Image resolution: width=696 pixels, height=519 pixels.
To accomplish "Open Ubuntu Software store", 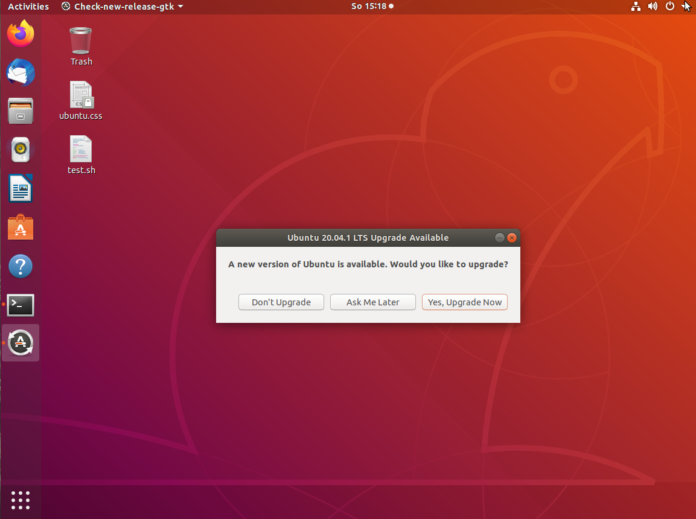I will pyautogui.click(x=20, y=227).
